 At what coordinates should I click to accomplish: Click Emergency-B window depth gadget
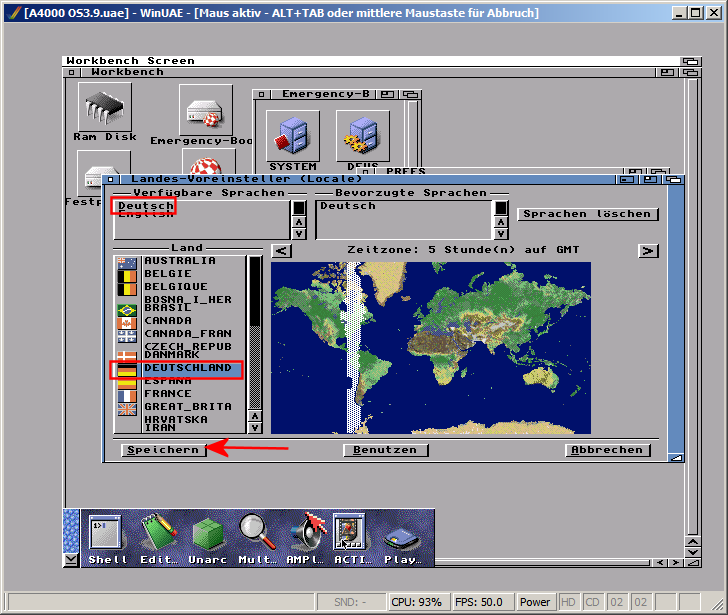[410, 94]
